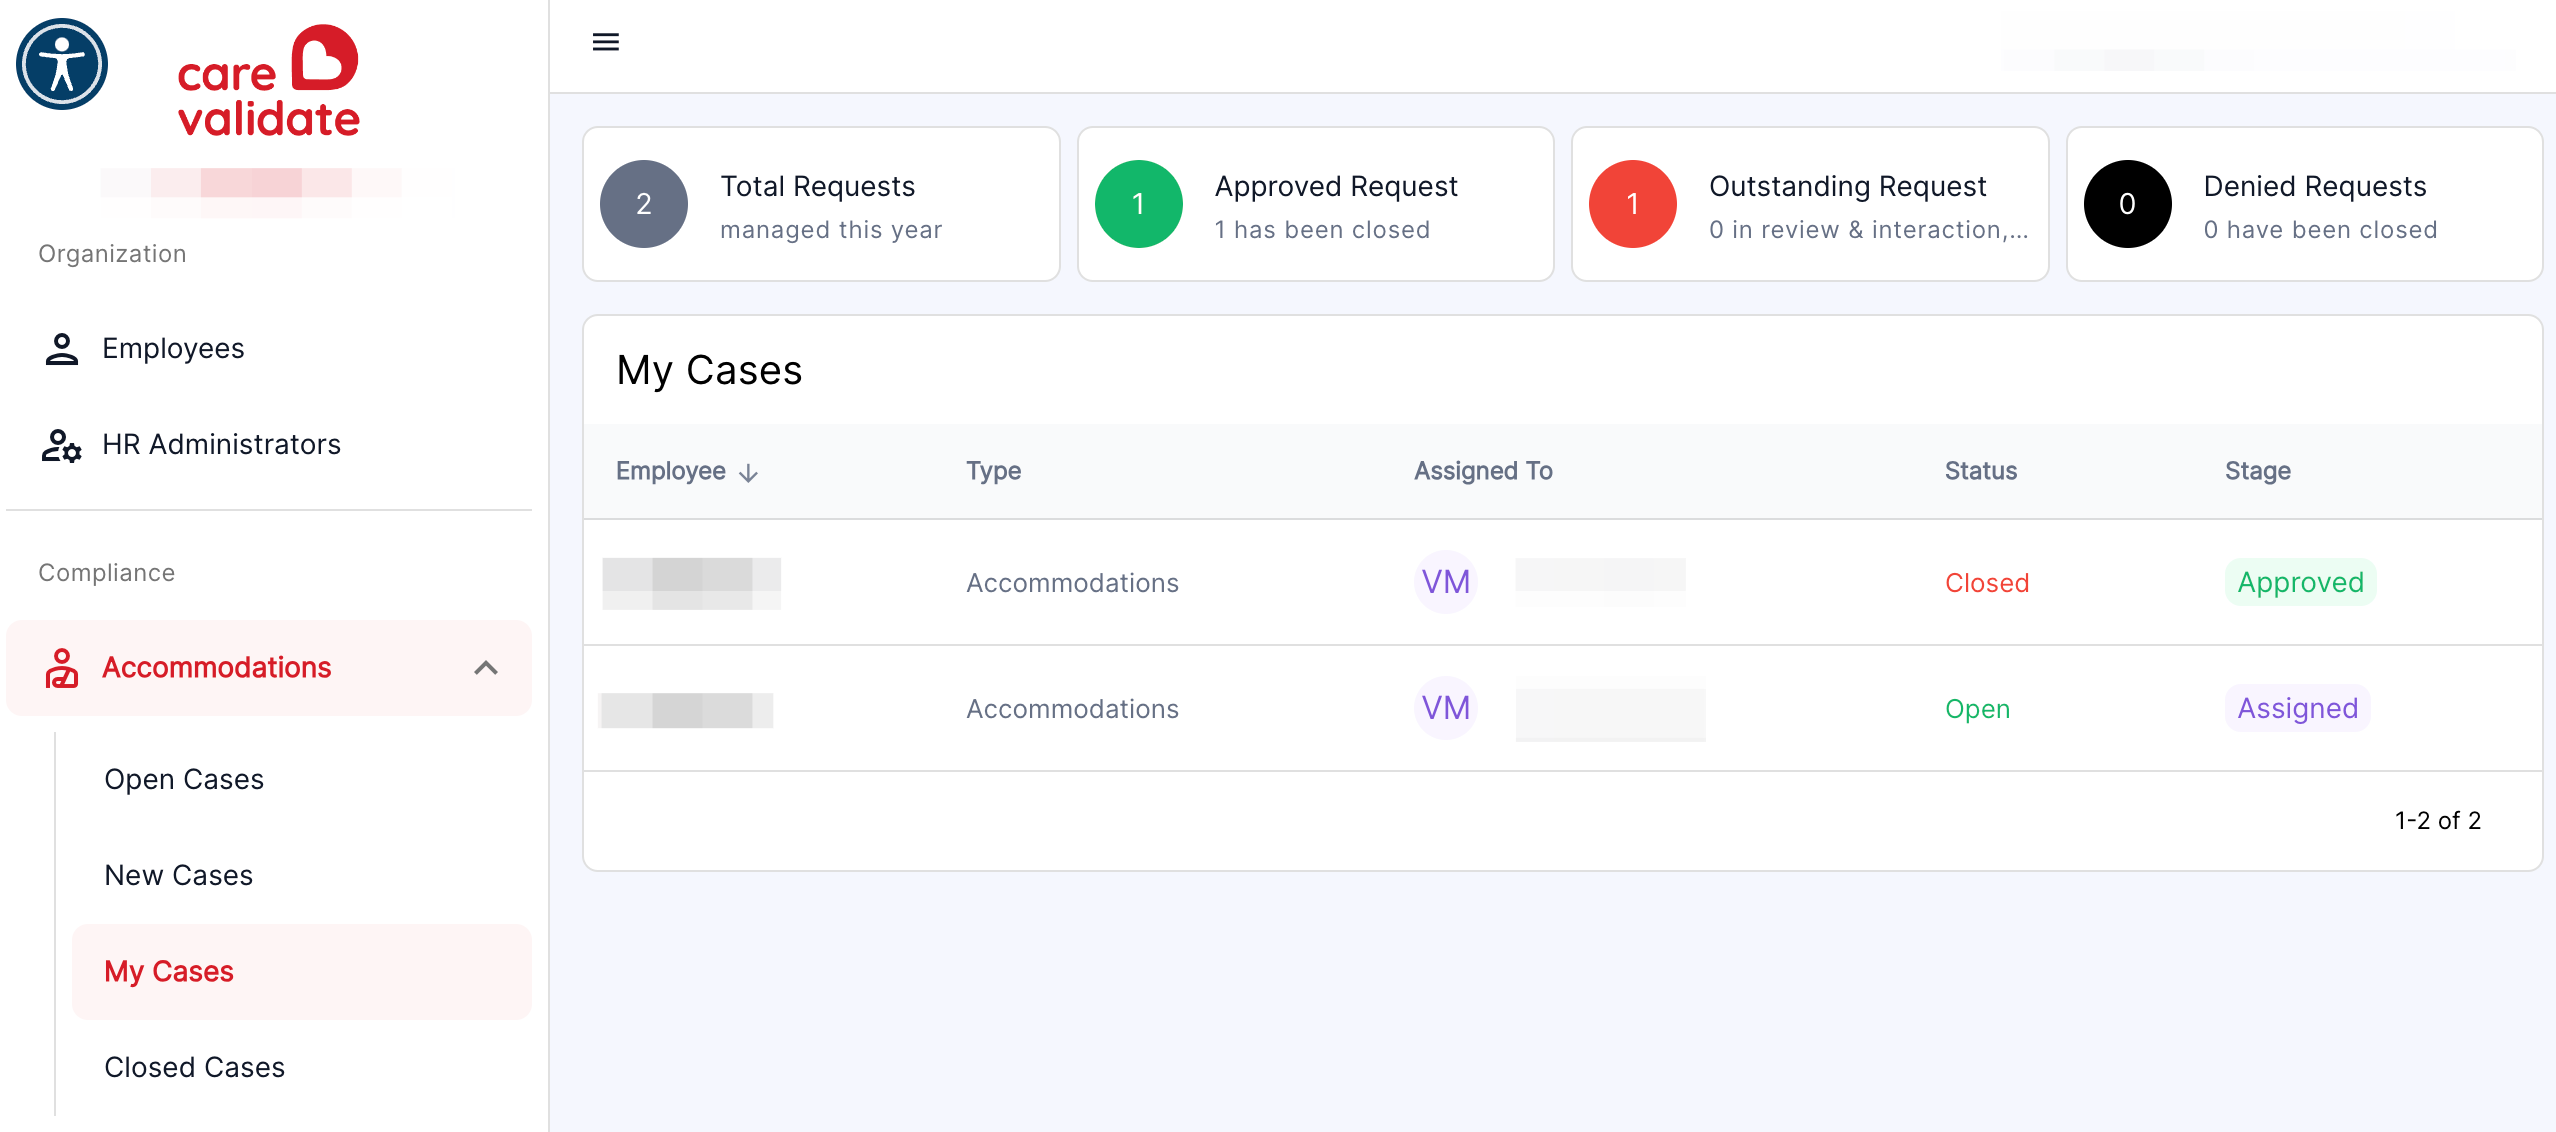Image resolution: width=2556 pixels, height=1132 pixels.
Task: Click the Outstanding Request title text
Action: pyautogui.click(x=1848, y=186)
